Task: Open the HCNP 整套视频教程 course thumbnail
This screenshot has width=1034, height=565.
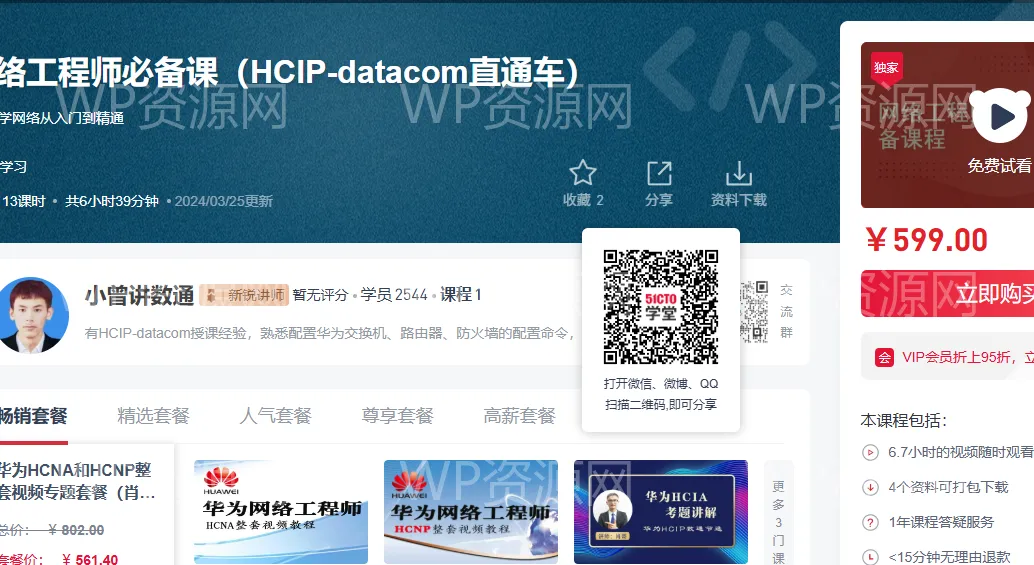Action: click(471, 512)
